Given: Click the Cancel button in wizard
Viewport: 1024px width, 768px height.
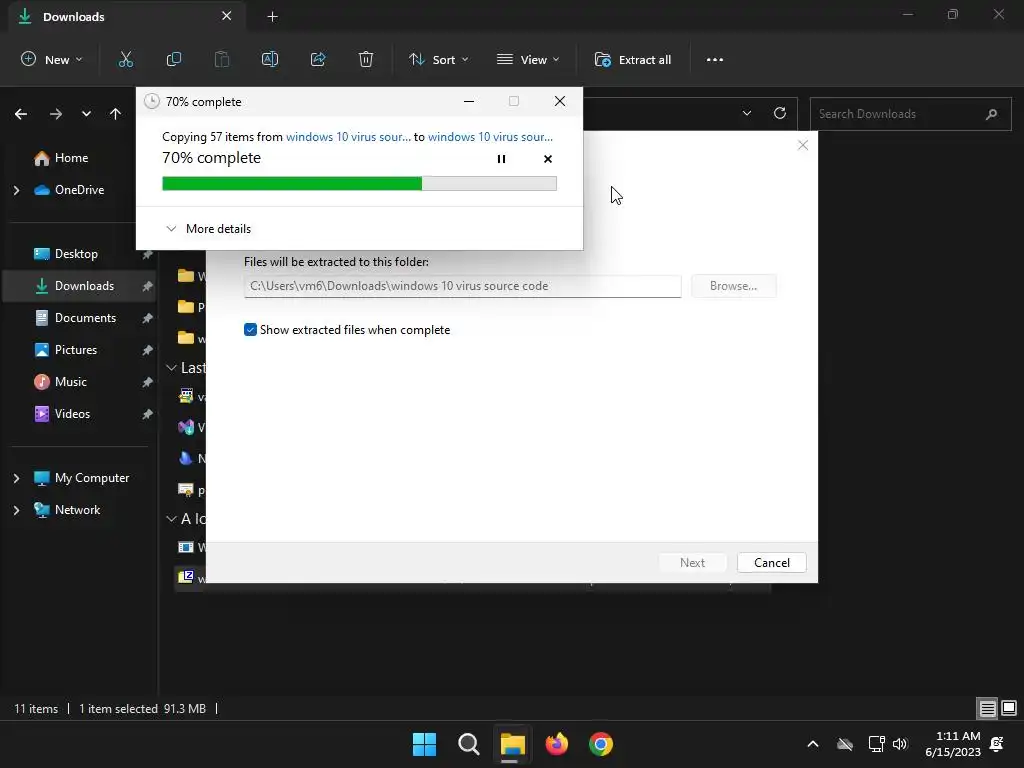Looking at the screenshot, I should coord(771,563).
